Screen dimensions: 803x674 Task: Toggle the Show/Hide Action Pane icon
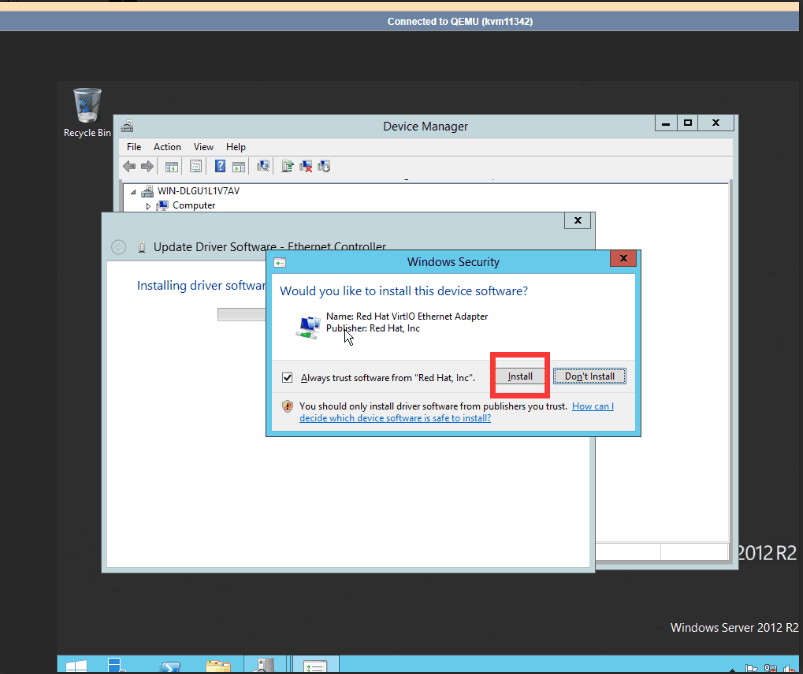(239, 166)
